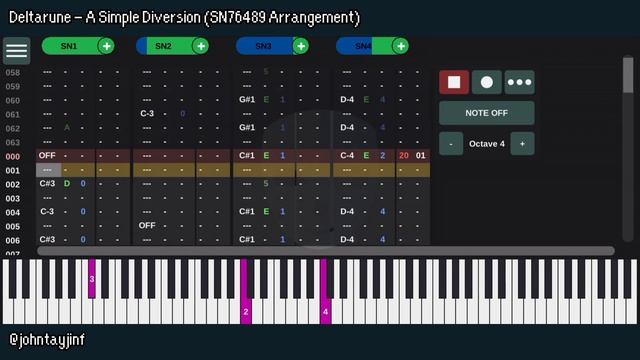Select the D-4 note in row 006
The image size is (640, 360).
tap(347, 239)
